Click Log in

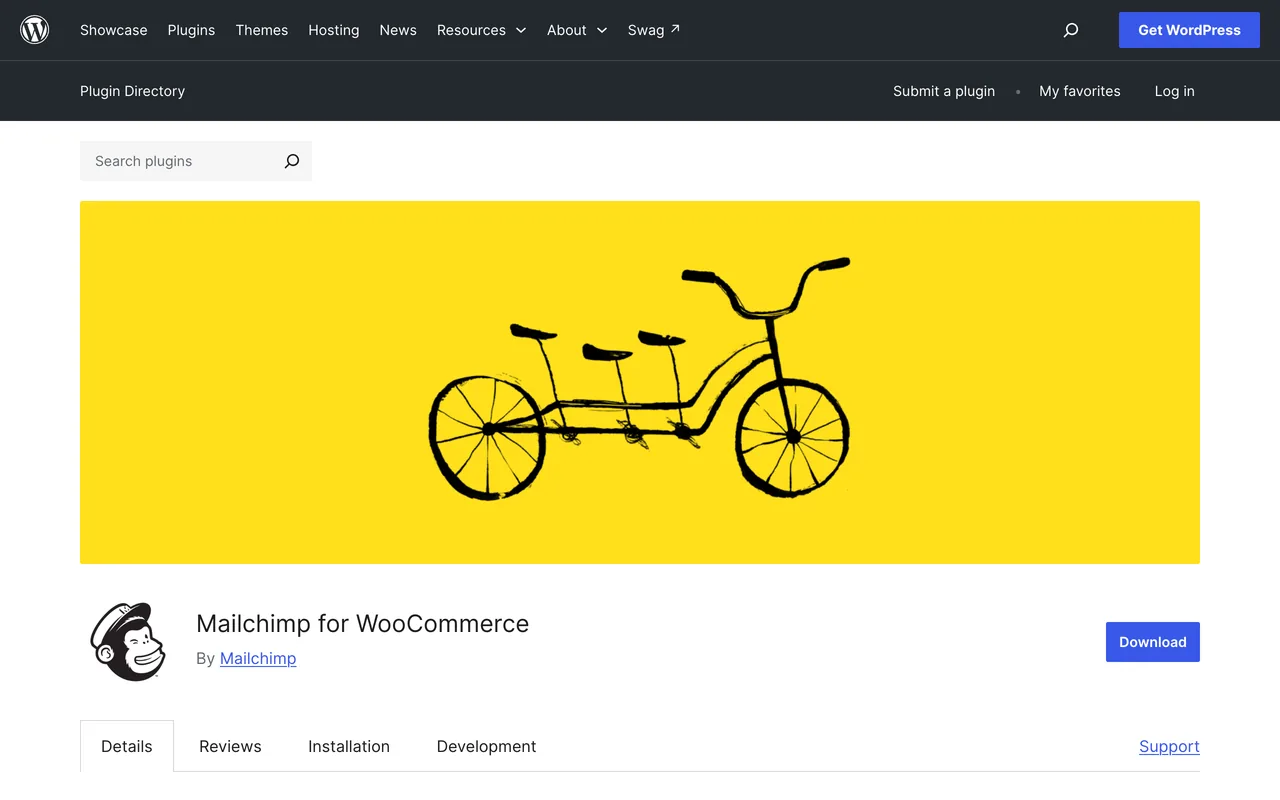pos(1175,91)
